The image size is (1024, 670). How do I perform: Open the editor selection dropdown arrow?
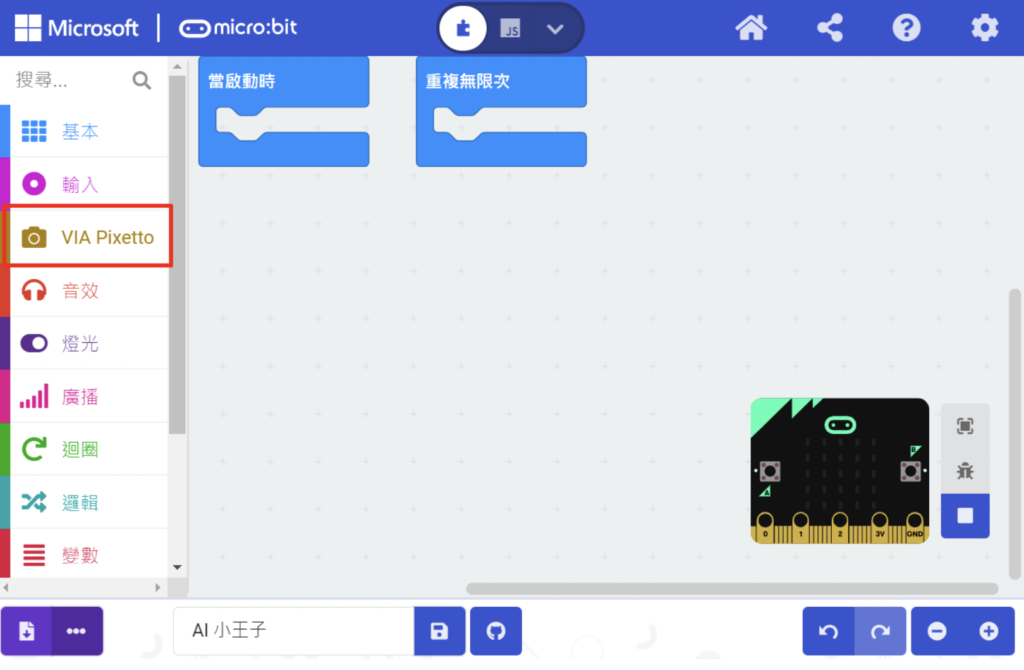pos(556,28)
